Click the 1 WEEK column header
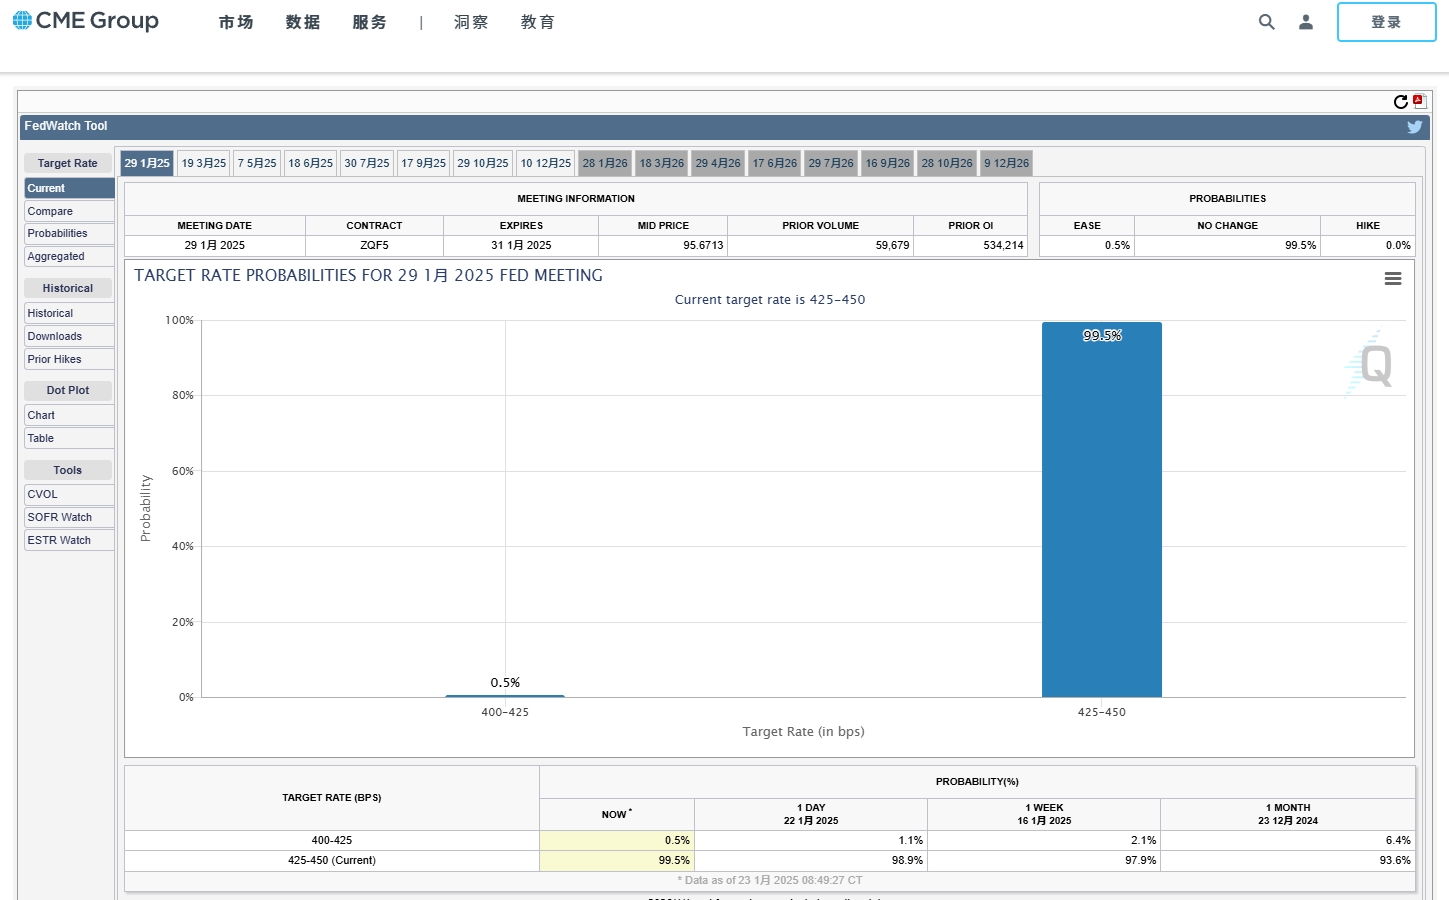The height and width of the screenshot is (900, 1449). pyautogui.click(x=1044, y=814)
